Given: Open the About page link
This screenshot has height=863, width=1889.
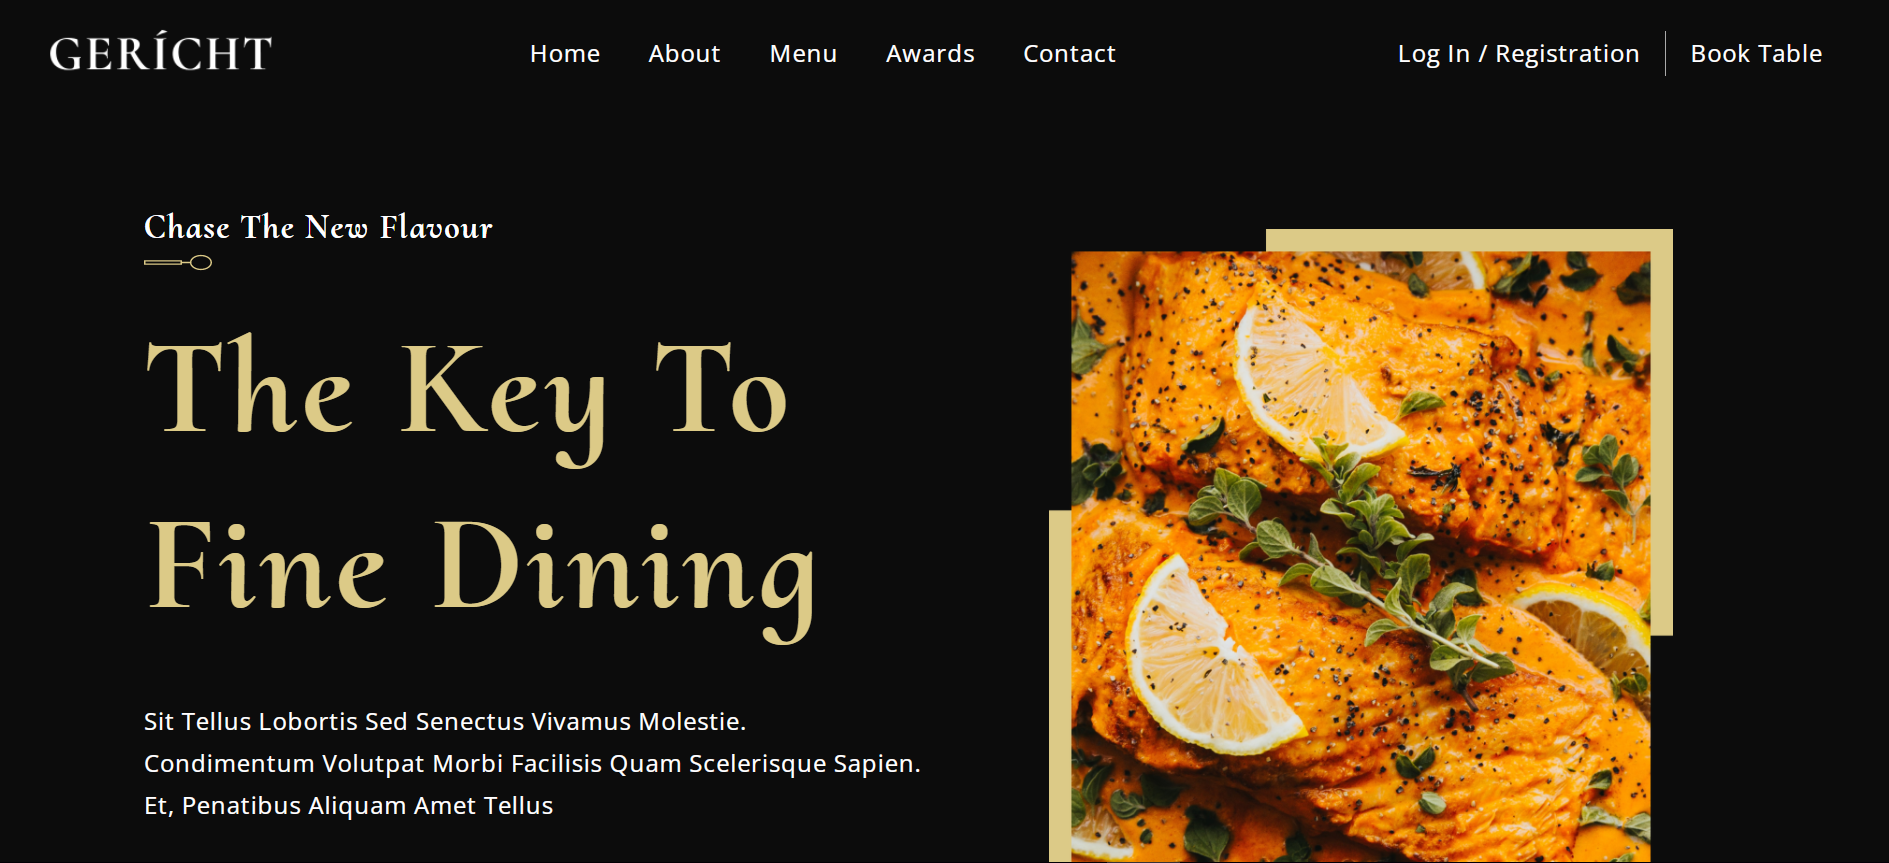Looking at the screenshot, I should (684, 54).
